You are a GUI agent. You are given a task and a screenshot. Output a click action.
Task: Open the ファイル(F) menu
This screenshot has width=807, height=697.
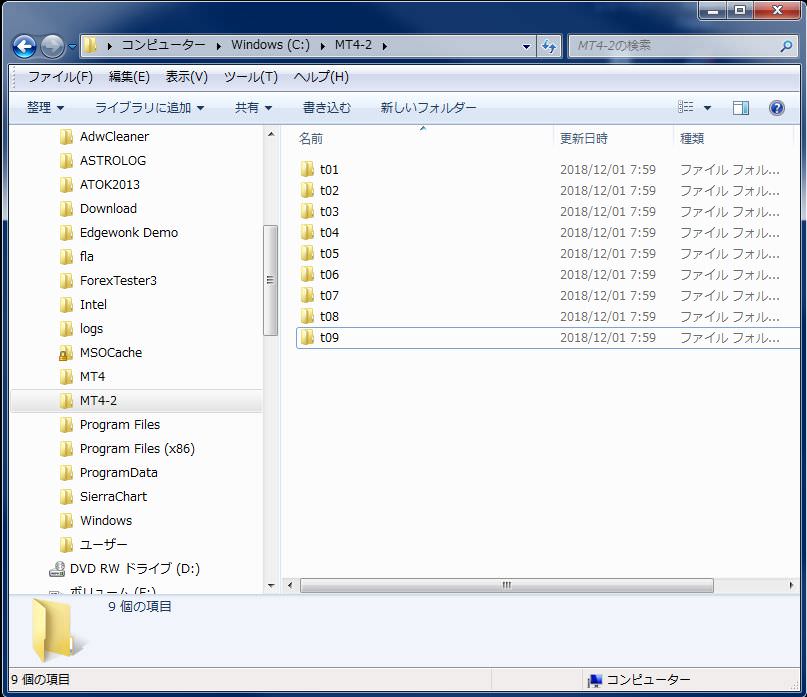tap(60, 77)
